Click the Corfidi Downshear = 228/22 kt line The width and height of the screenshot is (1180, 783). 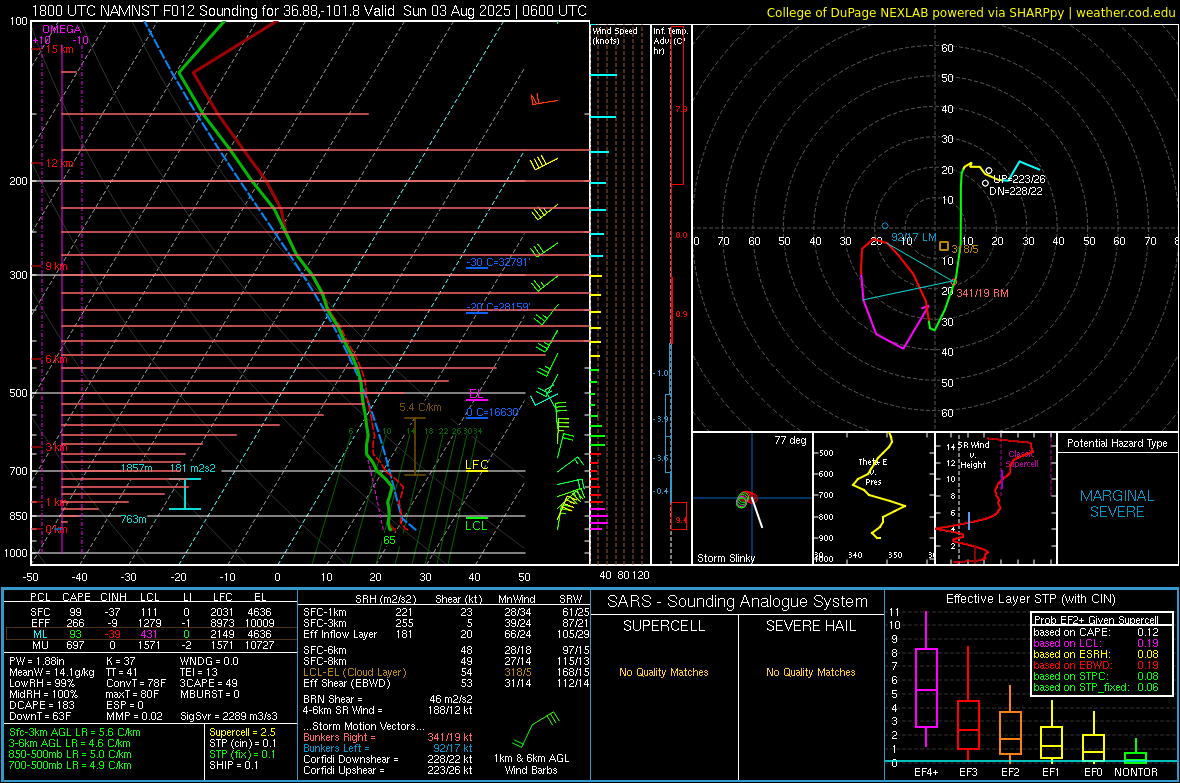388,759
